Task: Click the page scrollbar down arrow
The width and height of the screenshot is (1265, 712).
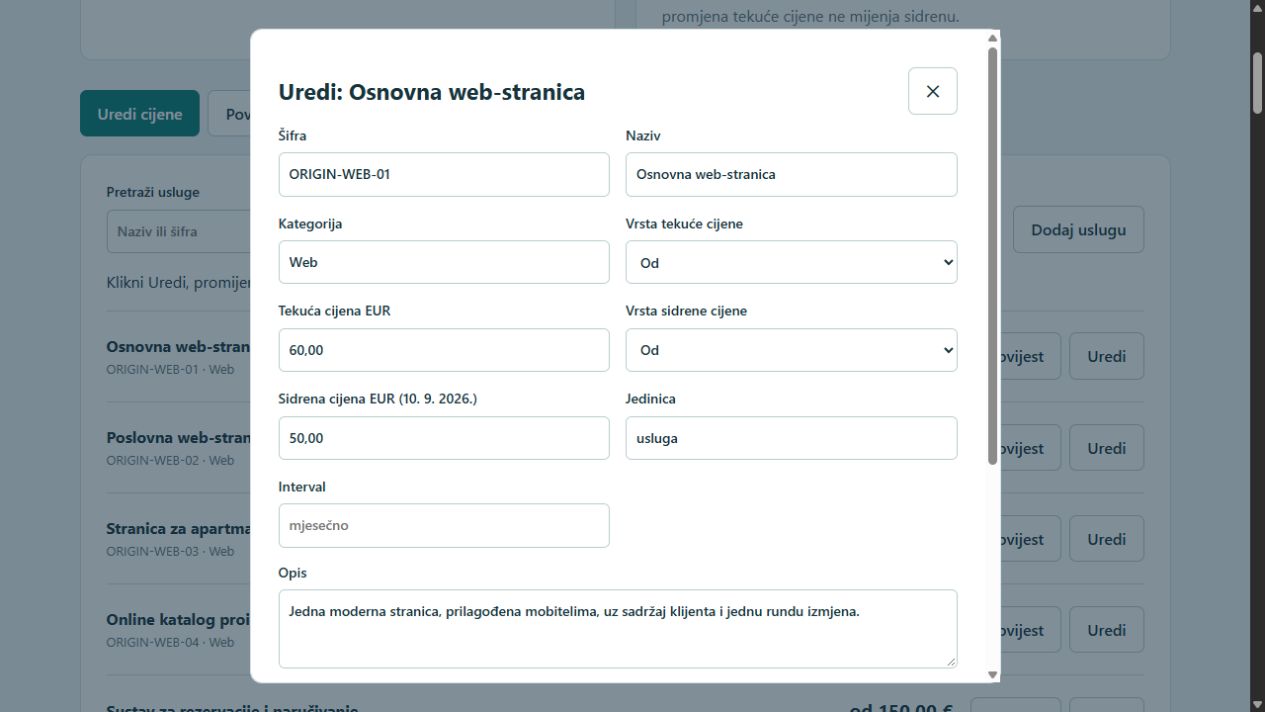Action: click(x=1257, y=703)
